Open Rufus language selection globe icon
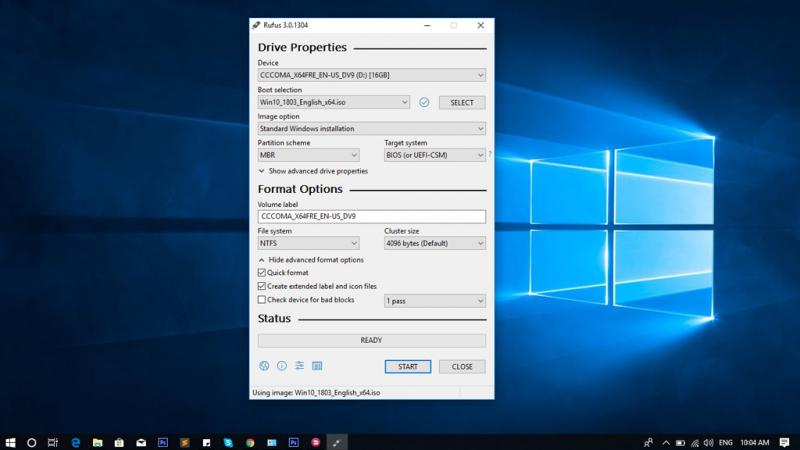This screenshot has height=450, width=800. (x=264, y=366)
